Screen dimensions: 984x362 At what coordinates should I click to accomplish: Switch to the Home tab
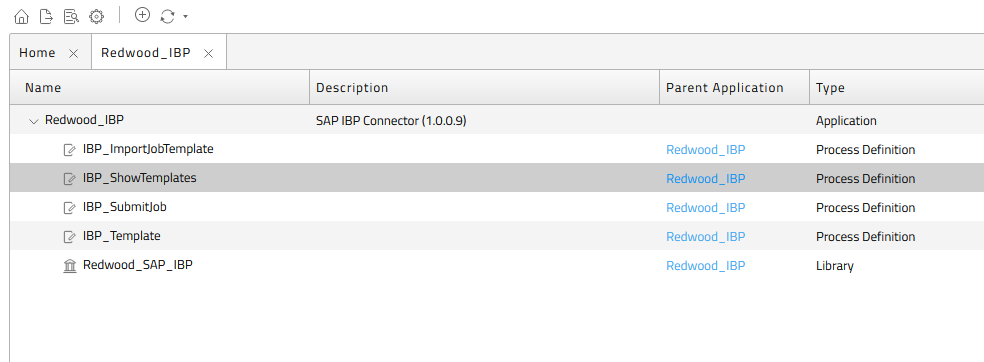(37, 53)
